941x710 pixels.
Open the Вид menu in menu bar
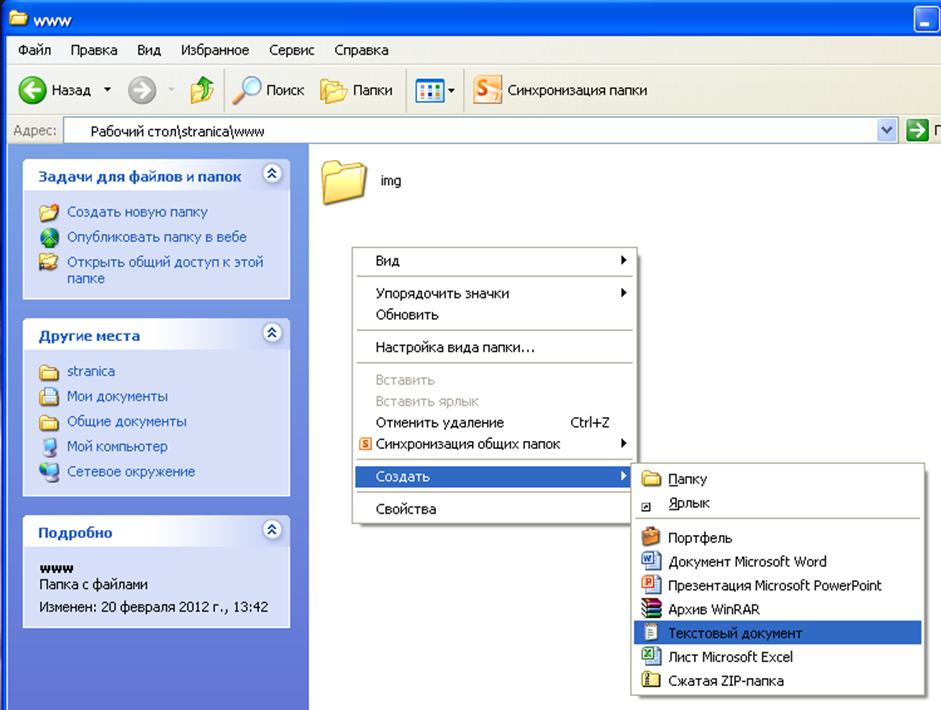click(x=148, y=50)
